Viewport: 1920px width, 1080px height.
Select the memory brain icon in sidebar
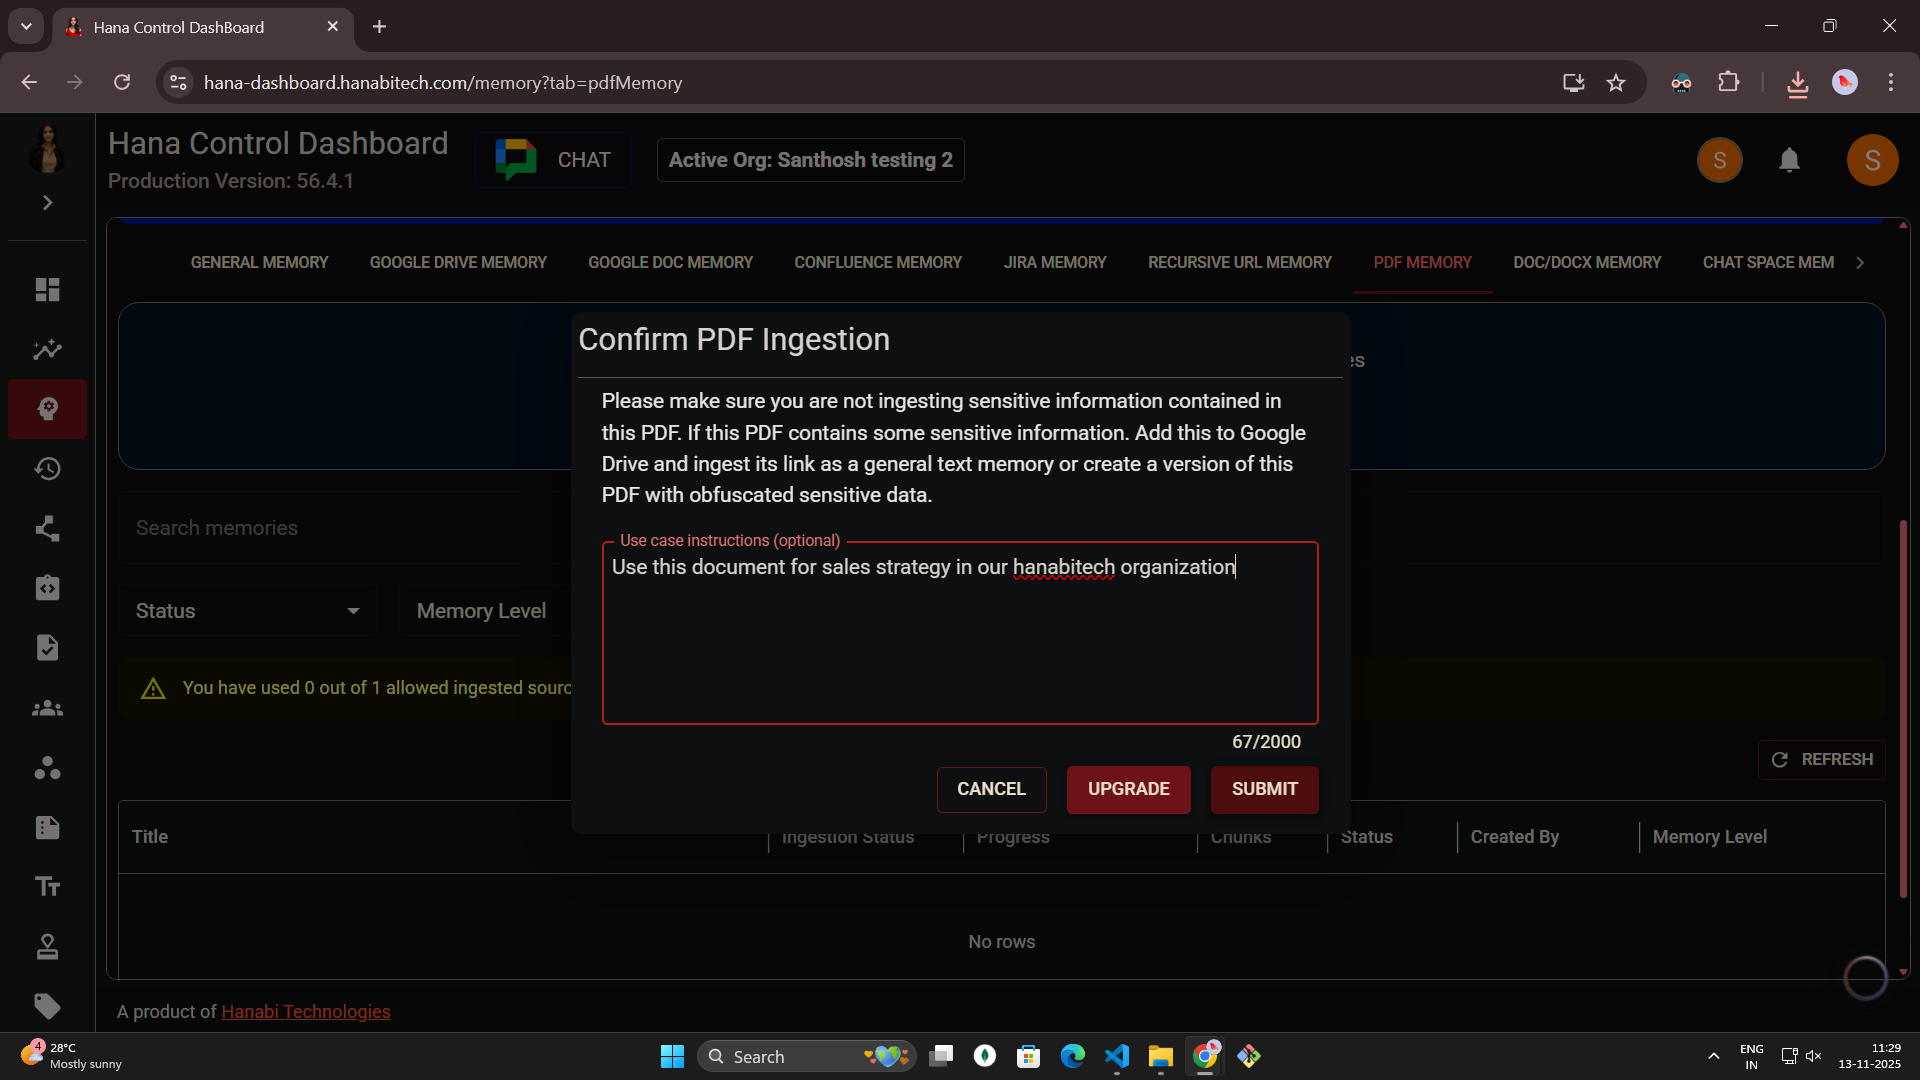point(47,409)
